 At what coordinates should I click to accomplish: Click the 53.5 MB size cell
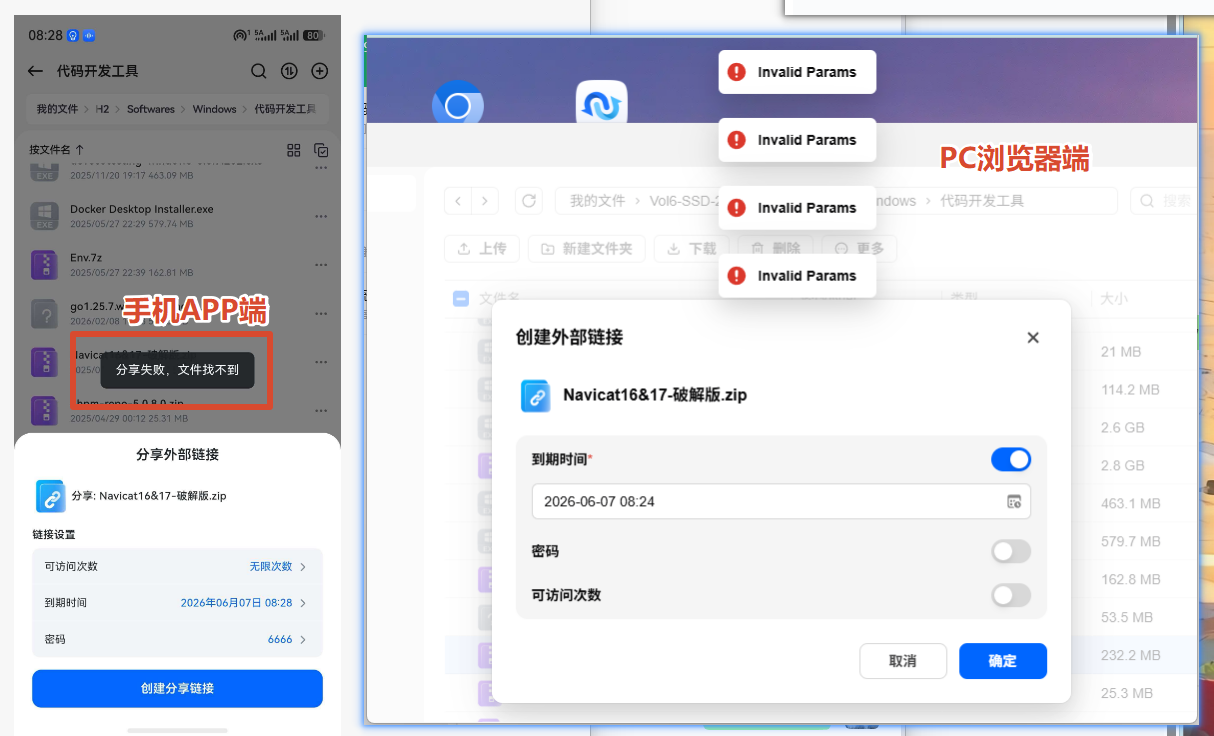[x=1127, y=617]
